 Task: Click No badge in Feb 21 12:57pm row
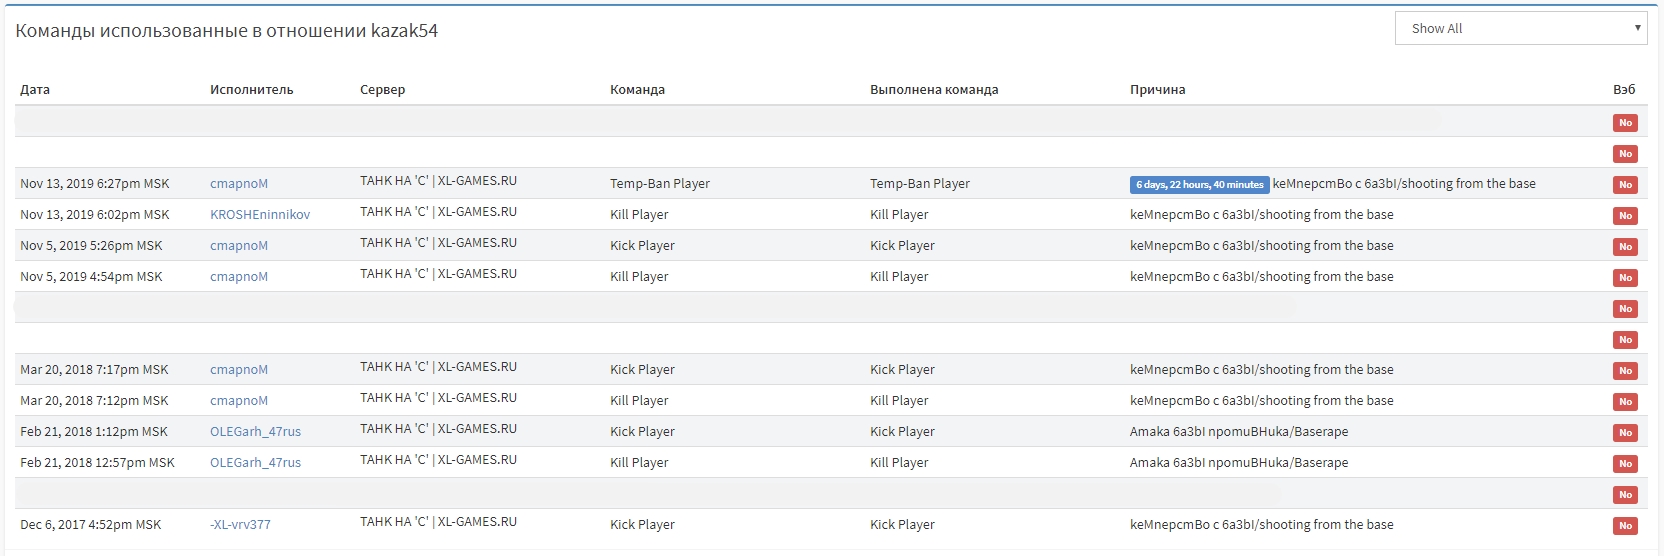pyautogui.click(x=1625, y=464)
